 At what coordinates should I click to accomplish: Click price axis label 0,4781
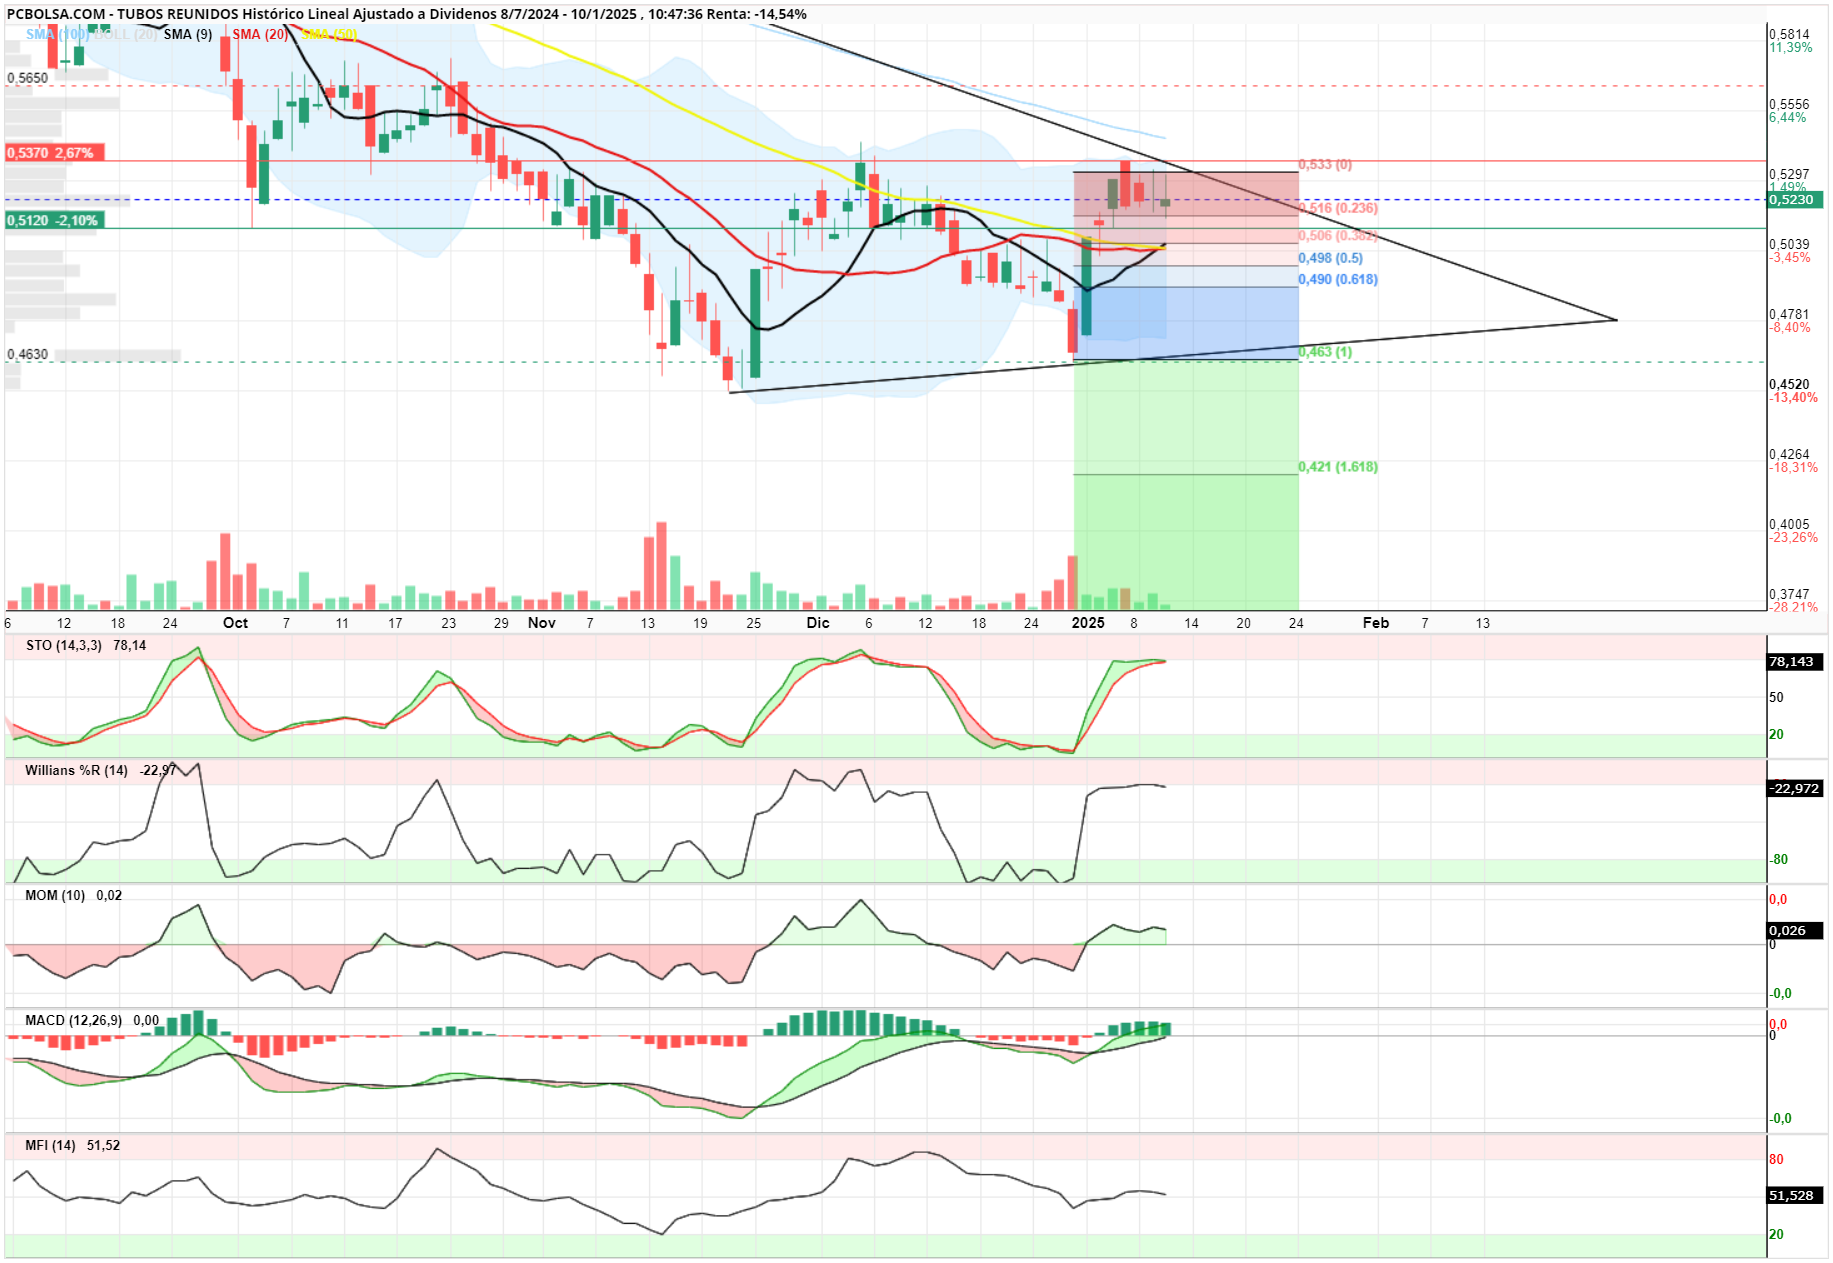pyautogui.click(x=1789, y=314)
